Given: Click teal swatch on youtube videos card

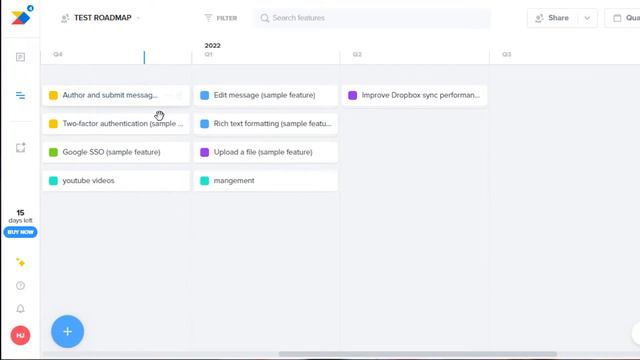Looking at the screenshot, I should 53,181.
